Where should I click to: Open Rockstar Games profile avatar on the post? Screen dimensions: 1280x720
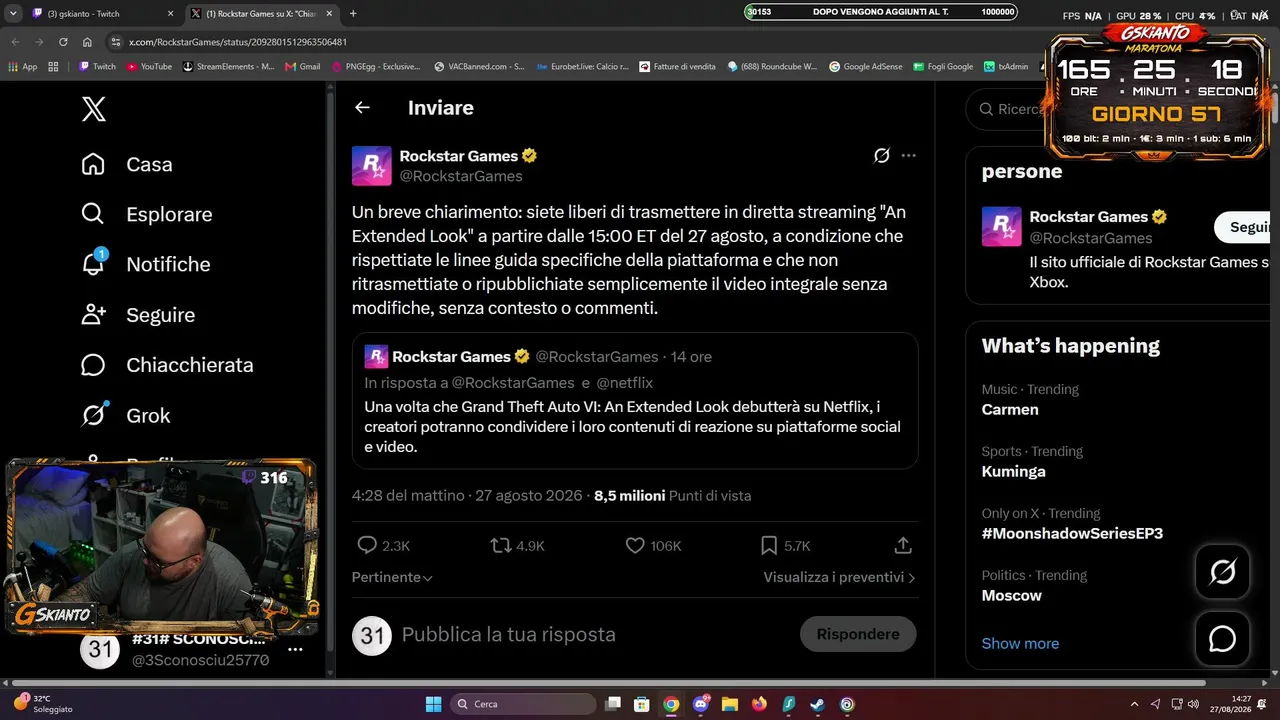[x=371, y=166]
